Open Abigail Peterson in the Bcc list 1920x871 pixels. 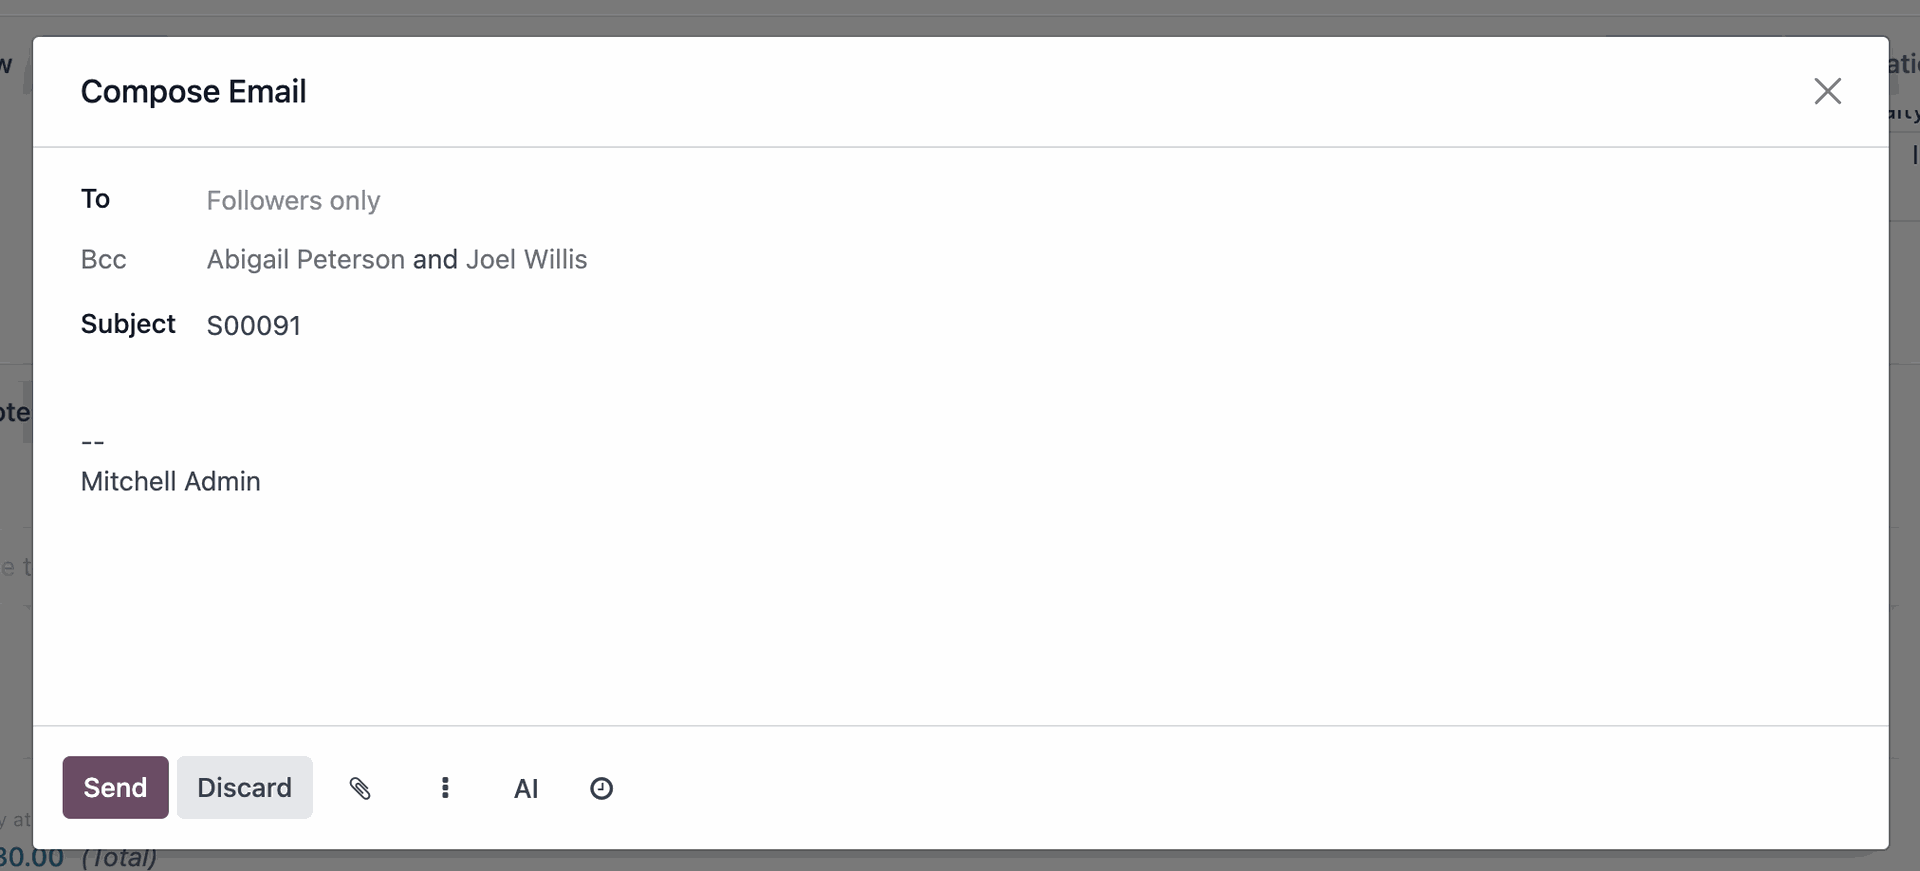tap(305, 259)
